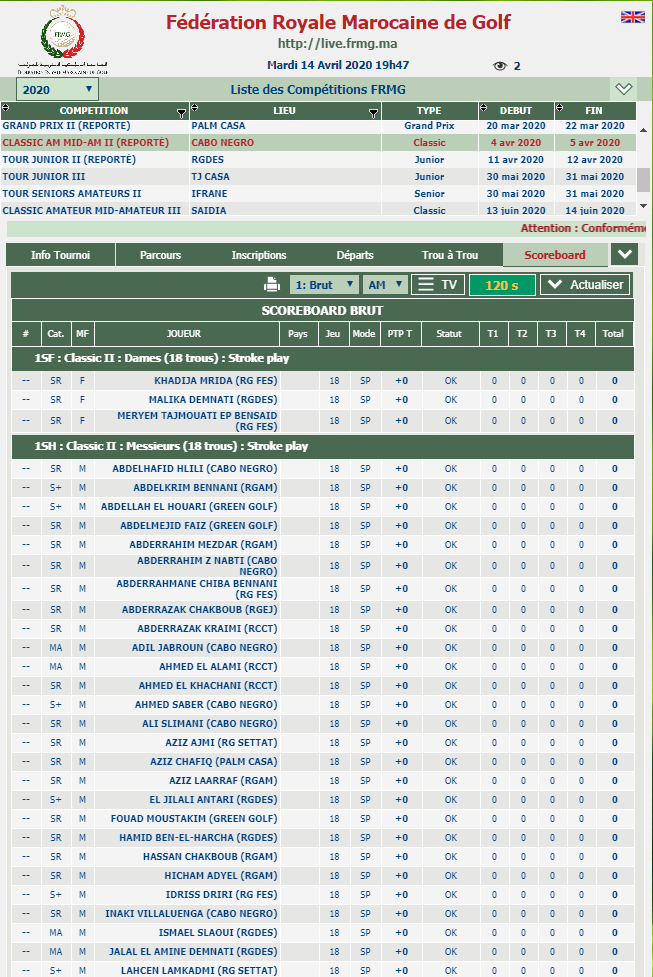Click player ABDELKRIM BENNANI (RGAM)
653x977 pixels.
point(205,487)
